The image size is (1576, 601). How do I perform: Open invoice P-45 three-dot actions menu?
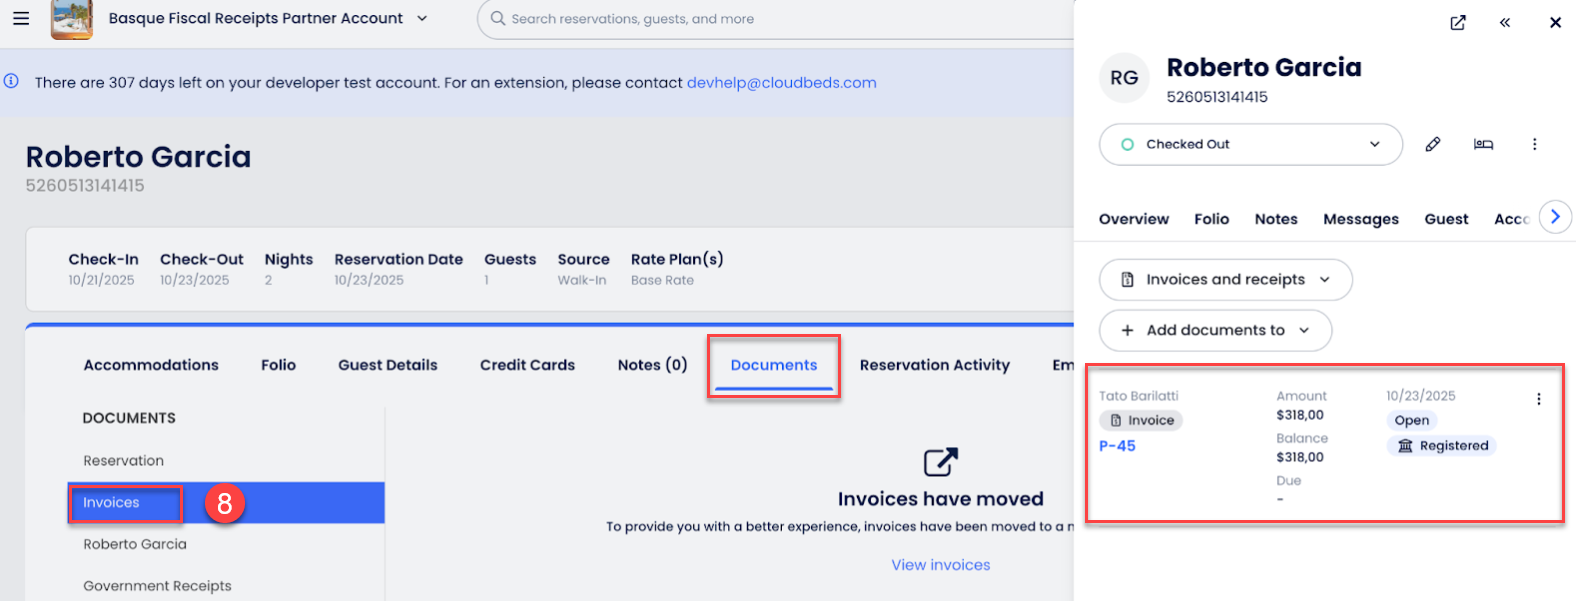click(1538, 399)
